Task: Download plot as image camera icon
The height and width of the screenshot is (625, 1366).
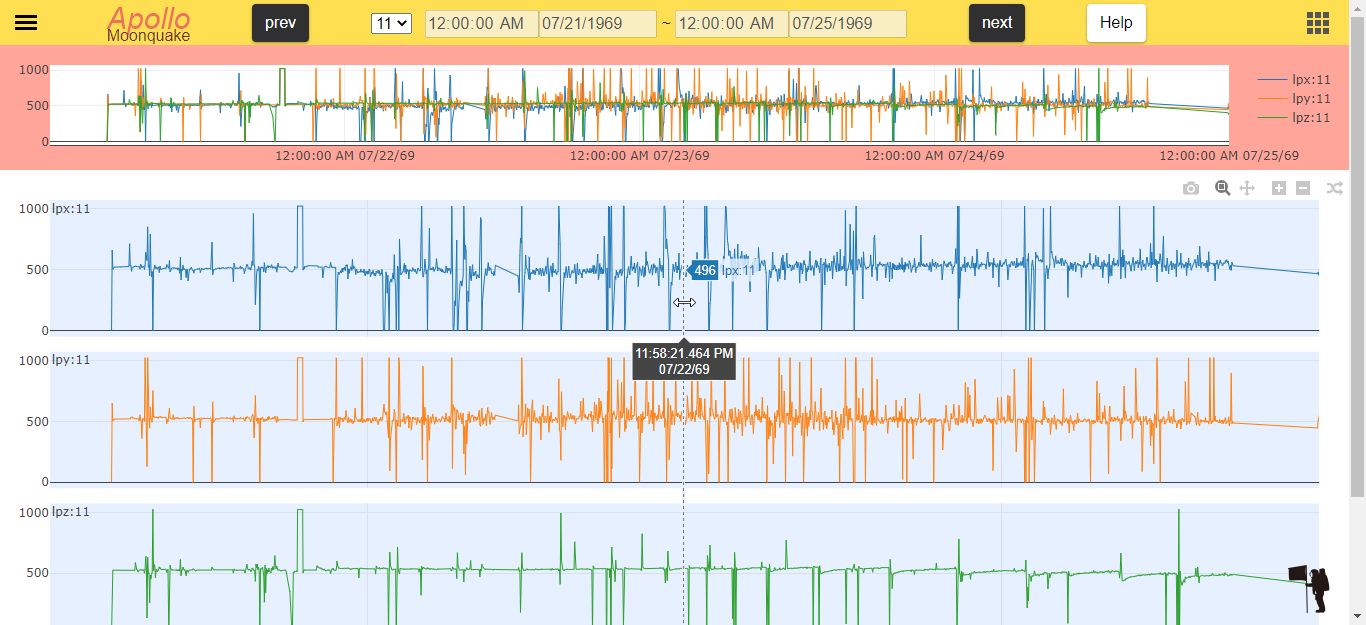Action: point(1190,188)
